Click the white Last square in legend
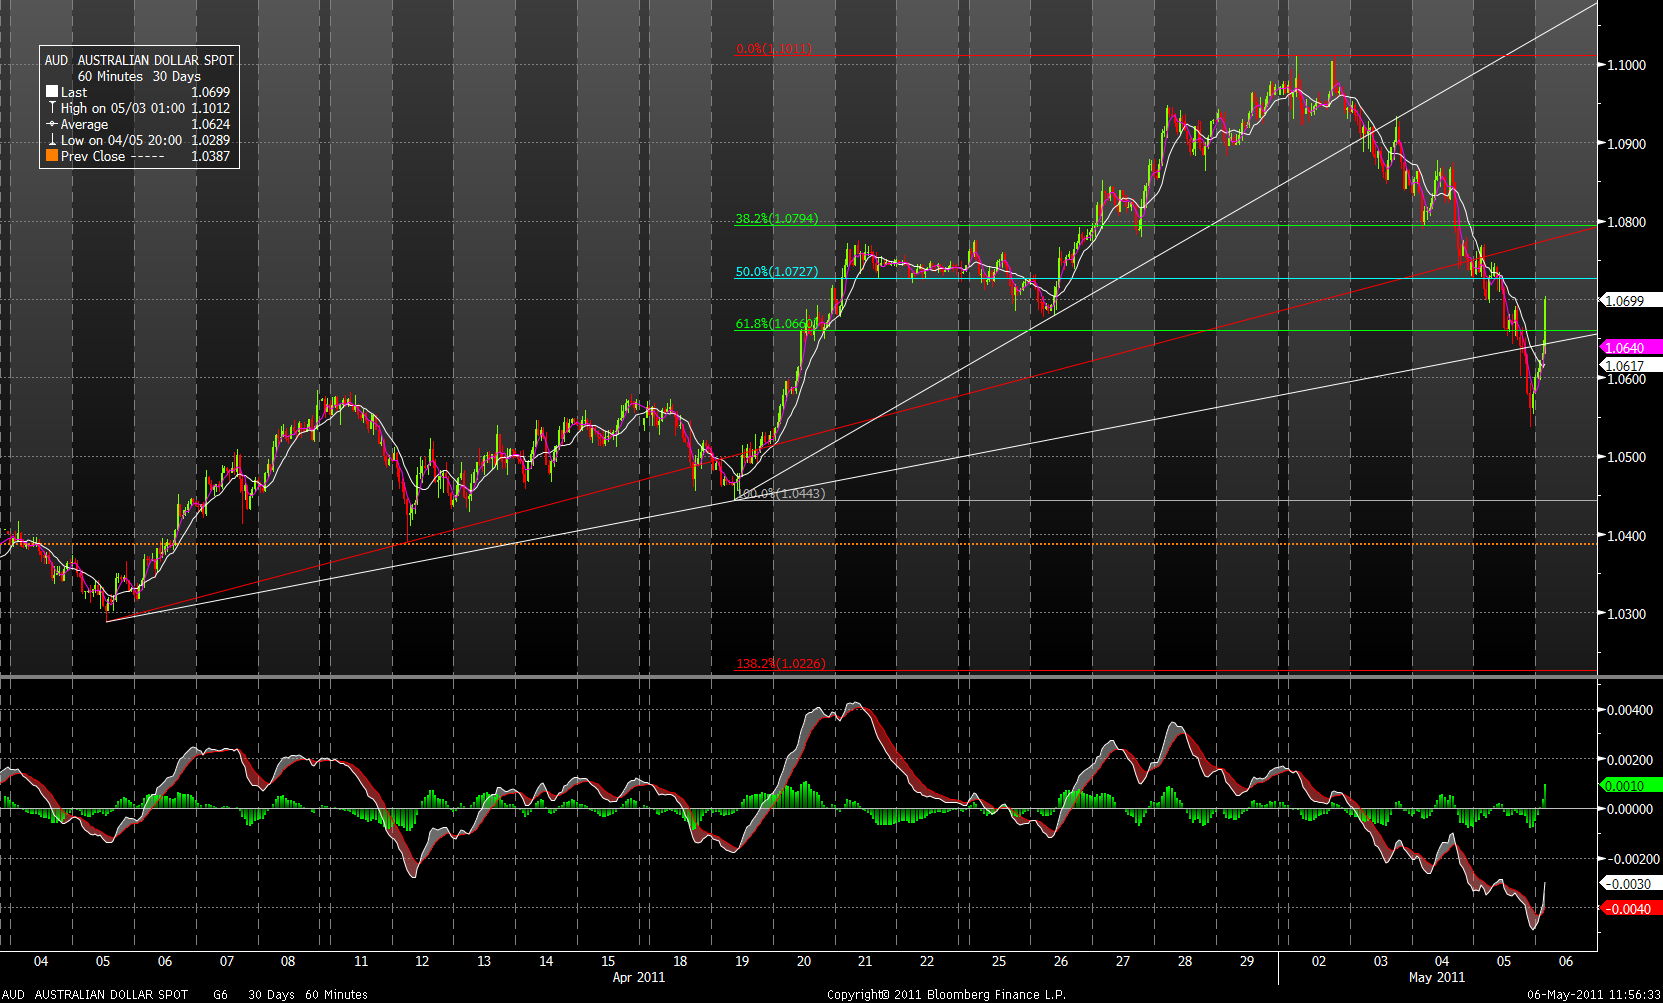 [52, 92]
